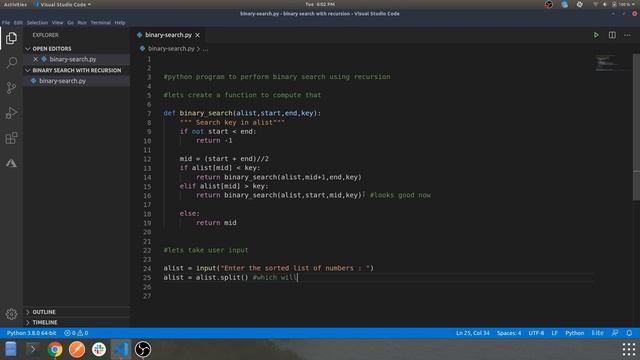Open the Extensions view
This screenshot has height=360, width=640.
click(x=11, y=138)
